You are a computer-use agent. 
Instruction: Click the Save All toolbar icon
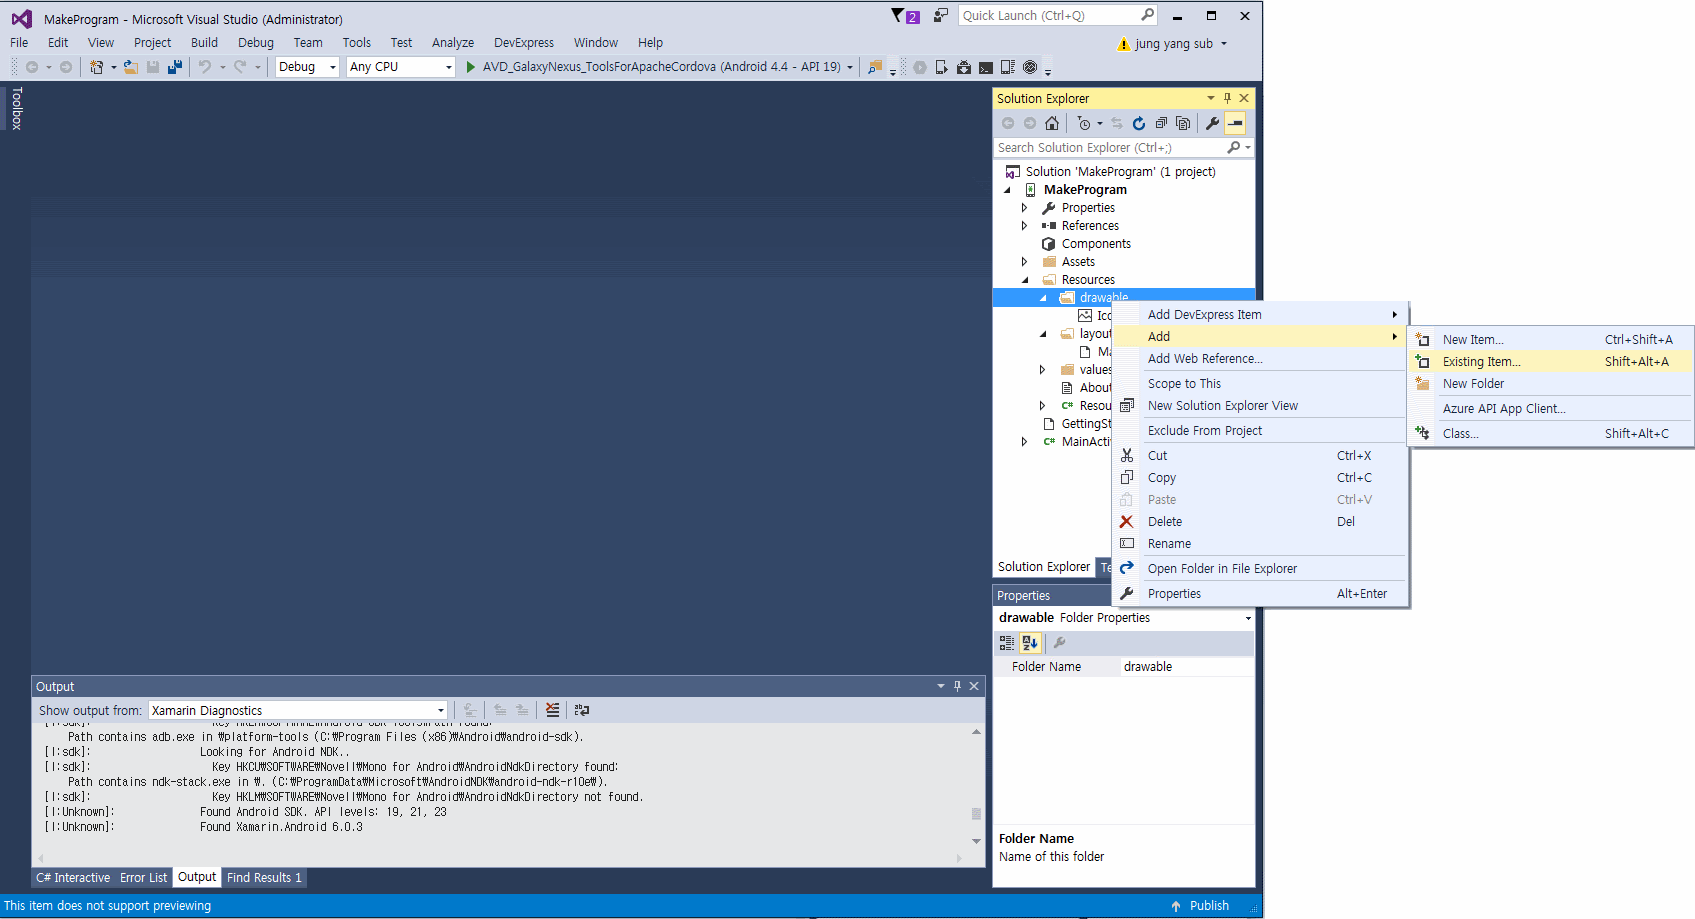(x=175, y=67)
